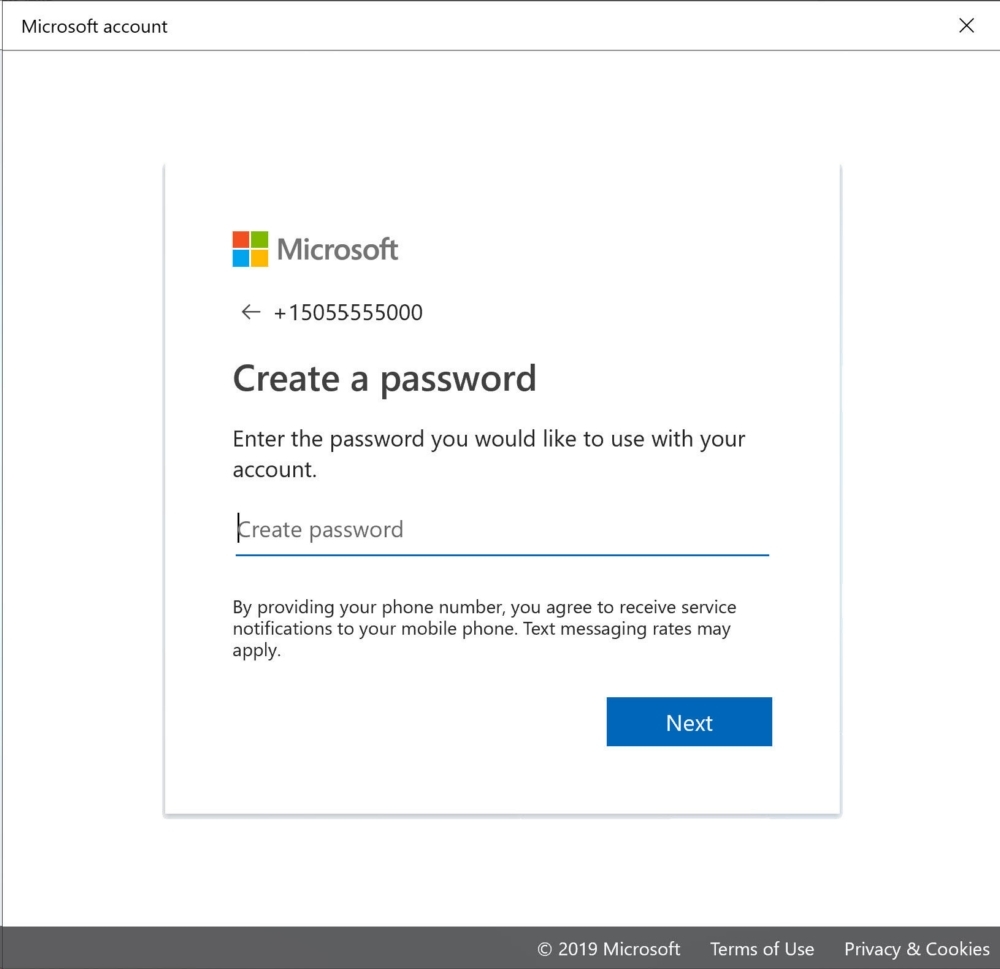Focus the Create password input field
This screenshot has width=1000, height=969.
pyautogui.click(x=500, y=530)
